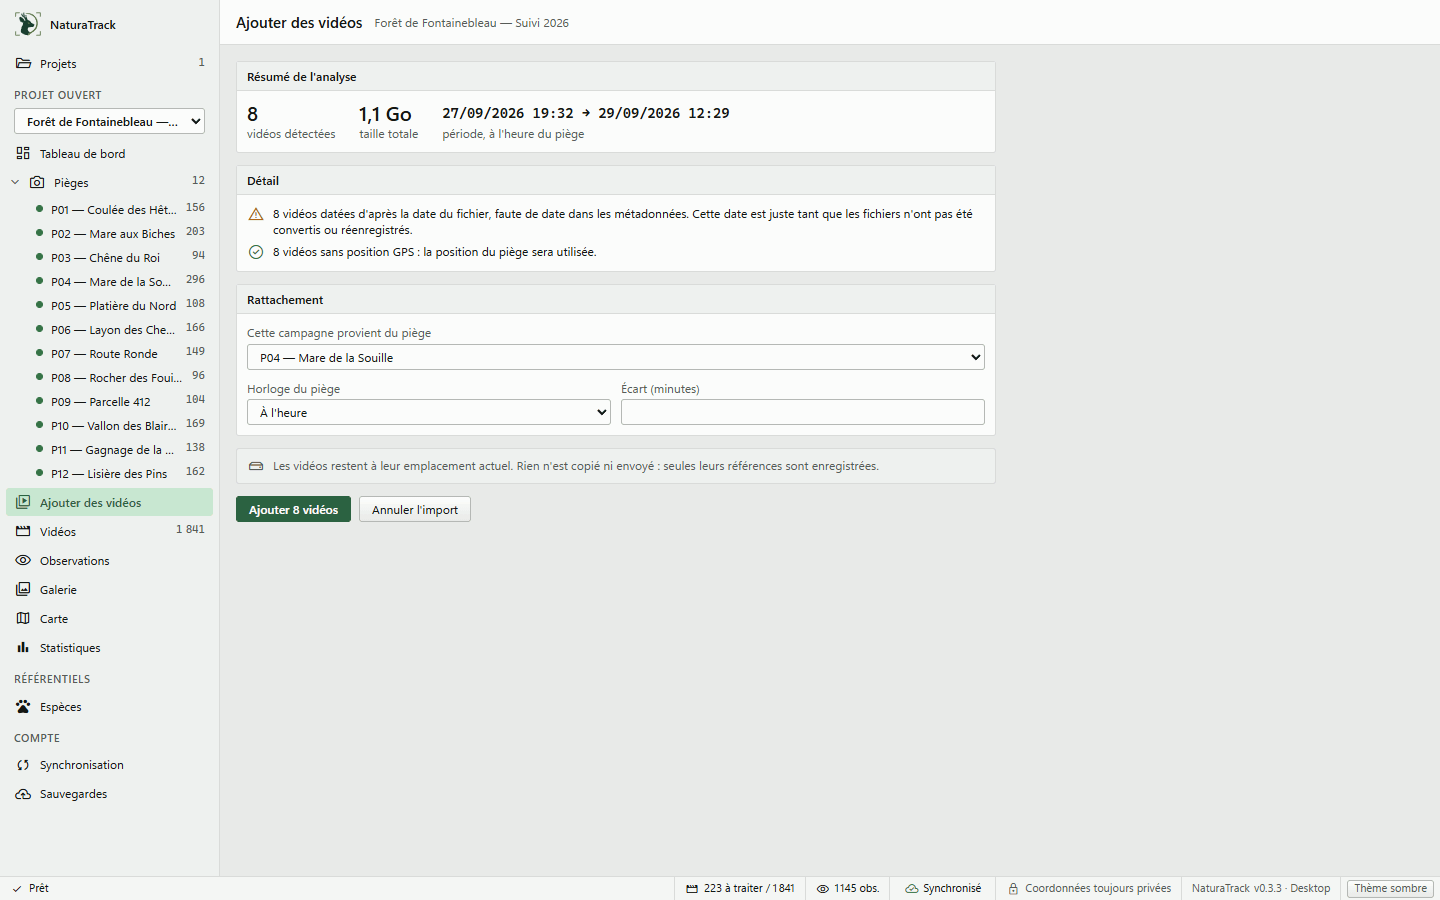Viewport: 1440px width, 900px height.
Task: Select trap P01 — Coulée des Hêt…
Action: point(109,209)
